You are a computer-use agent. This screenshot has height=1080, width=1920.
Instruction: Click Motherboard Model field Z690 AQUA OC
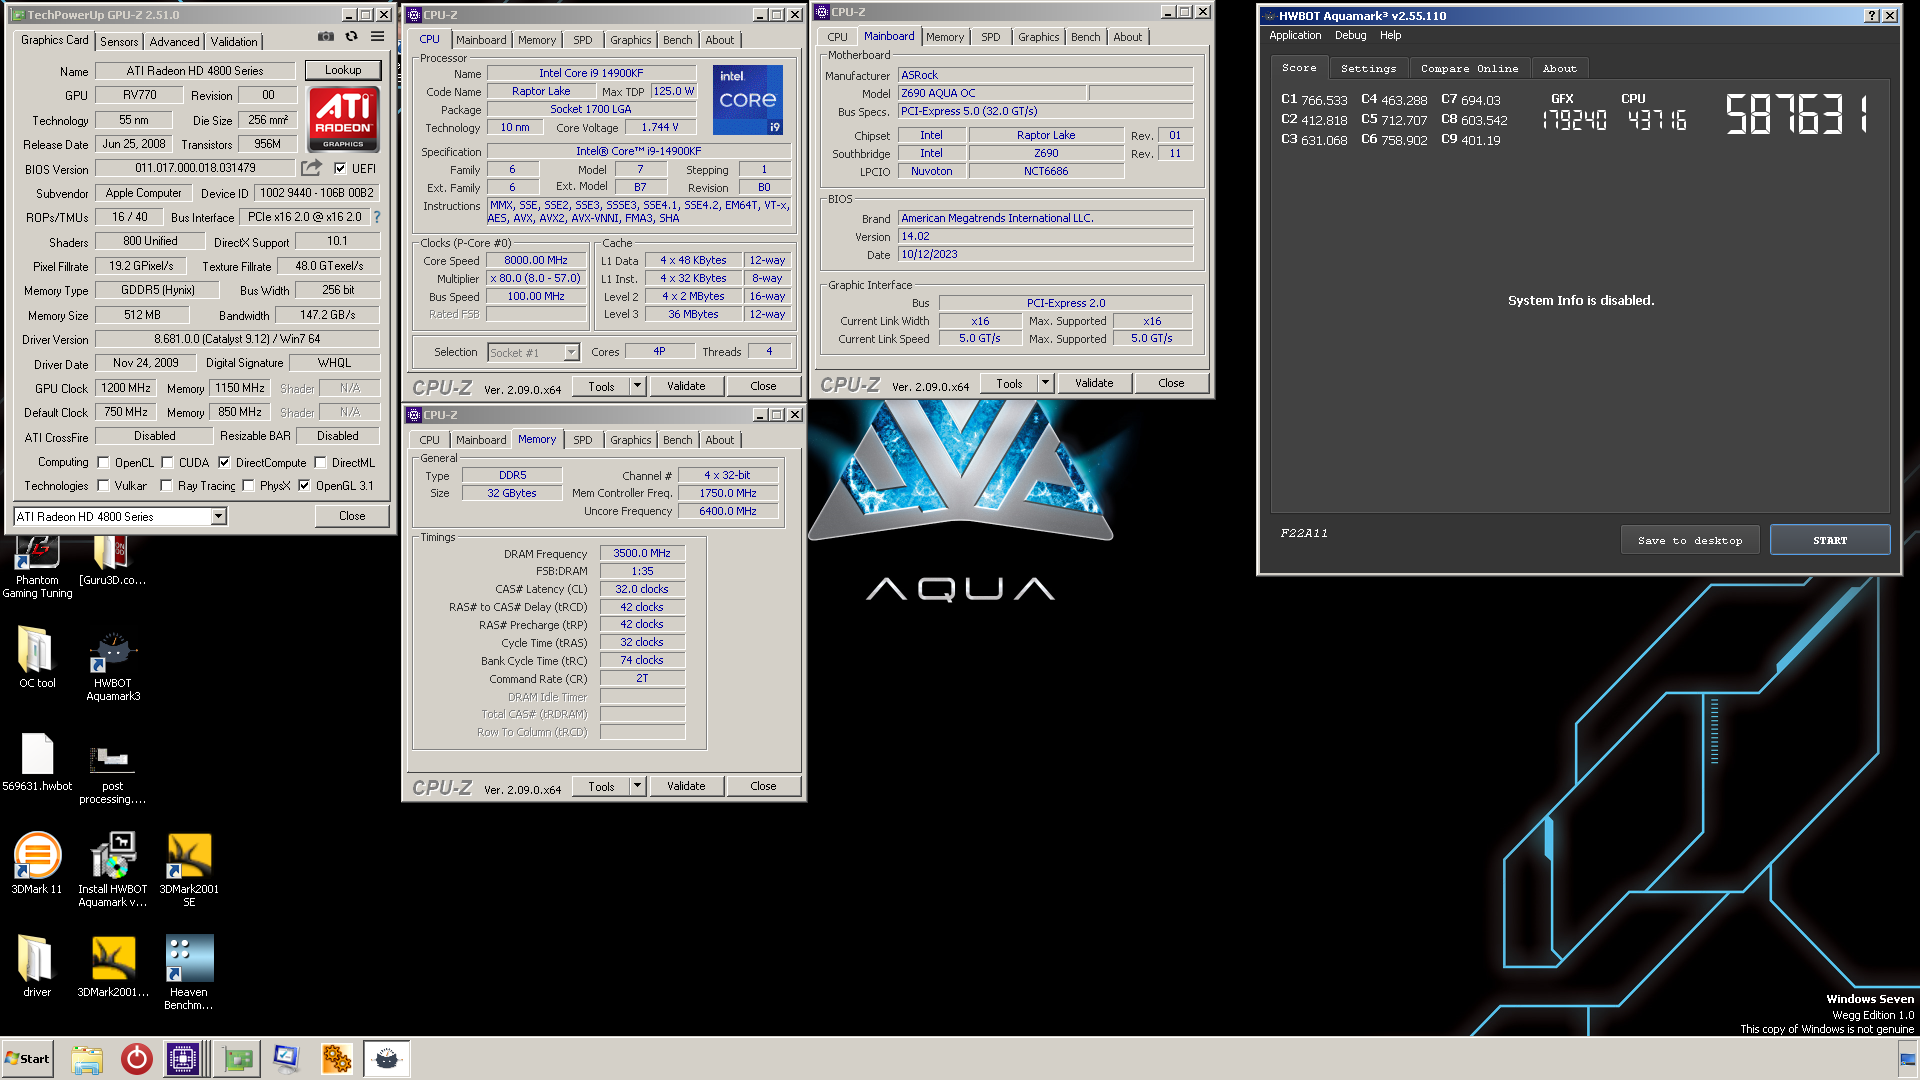tap(992, 93)
